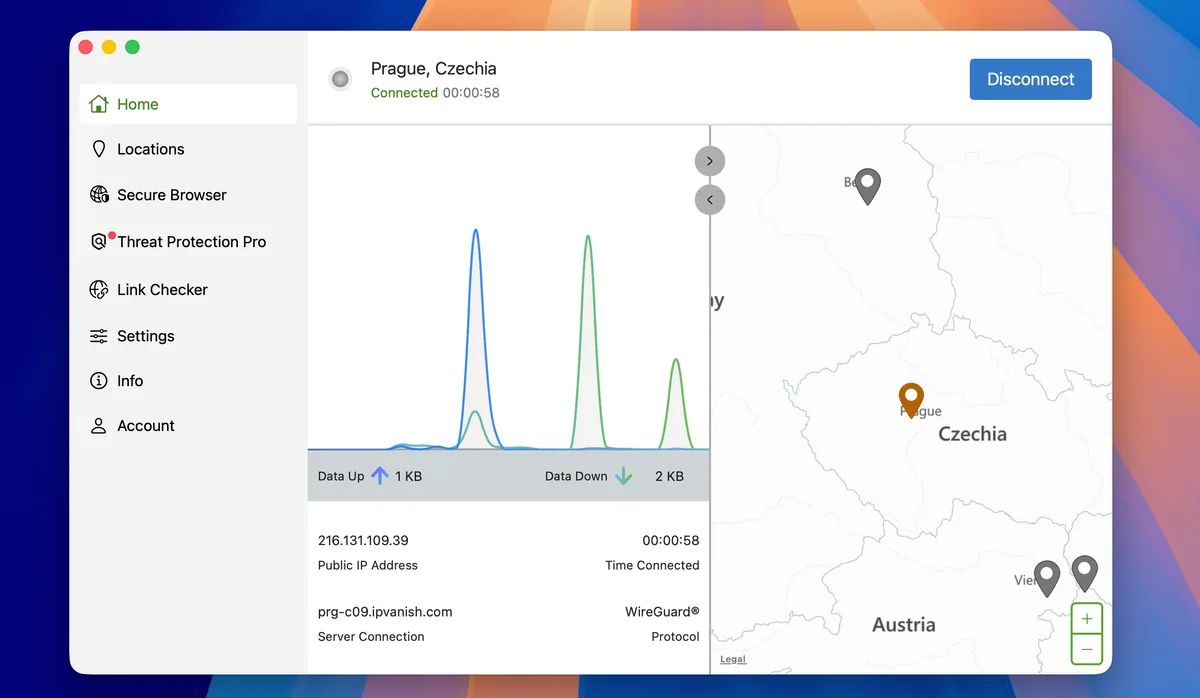Select the gray map pin near the zoom controls
This screenshot has height=698, width=1200.
pos(1085,573)
